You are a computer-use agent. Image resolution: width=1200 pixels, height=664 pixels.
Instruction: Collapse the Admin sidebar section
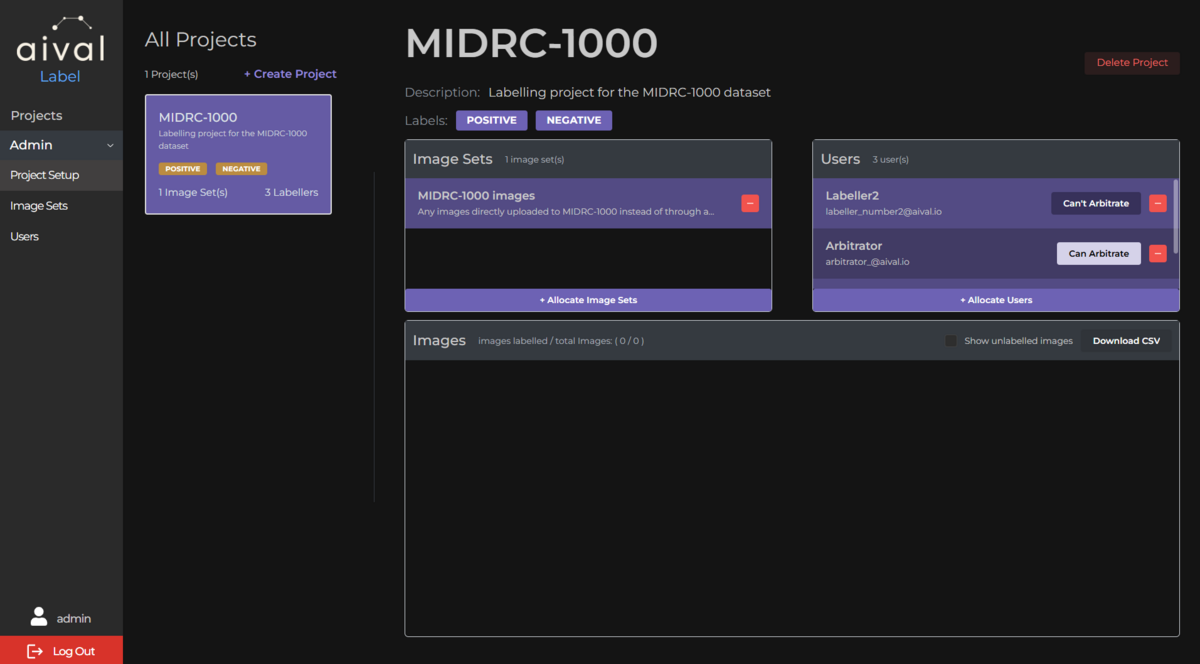(110, 144)
